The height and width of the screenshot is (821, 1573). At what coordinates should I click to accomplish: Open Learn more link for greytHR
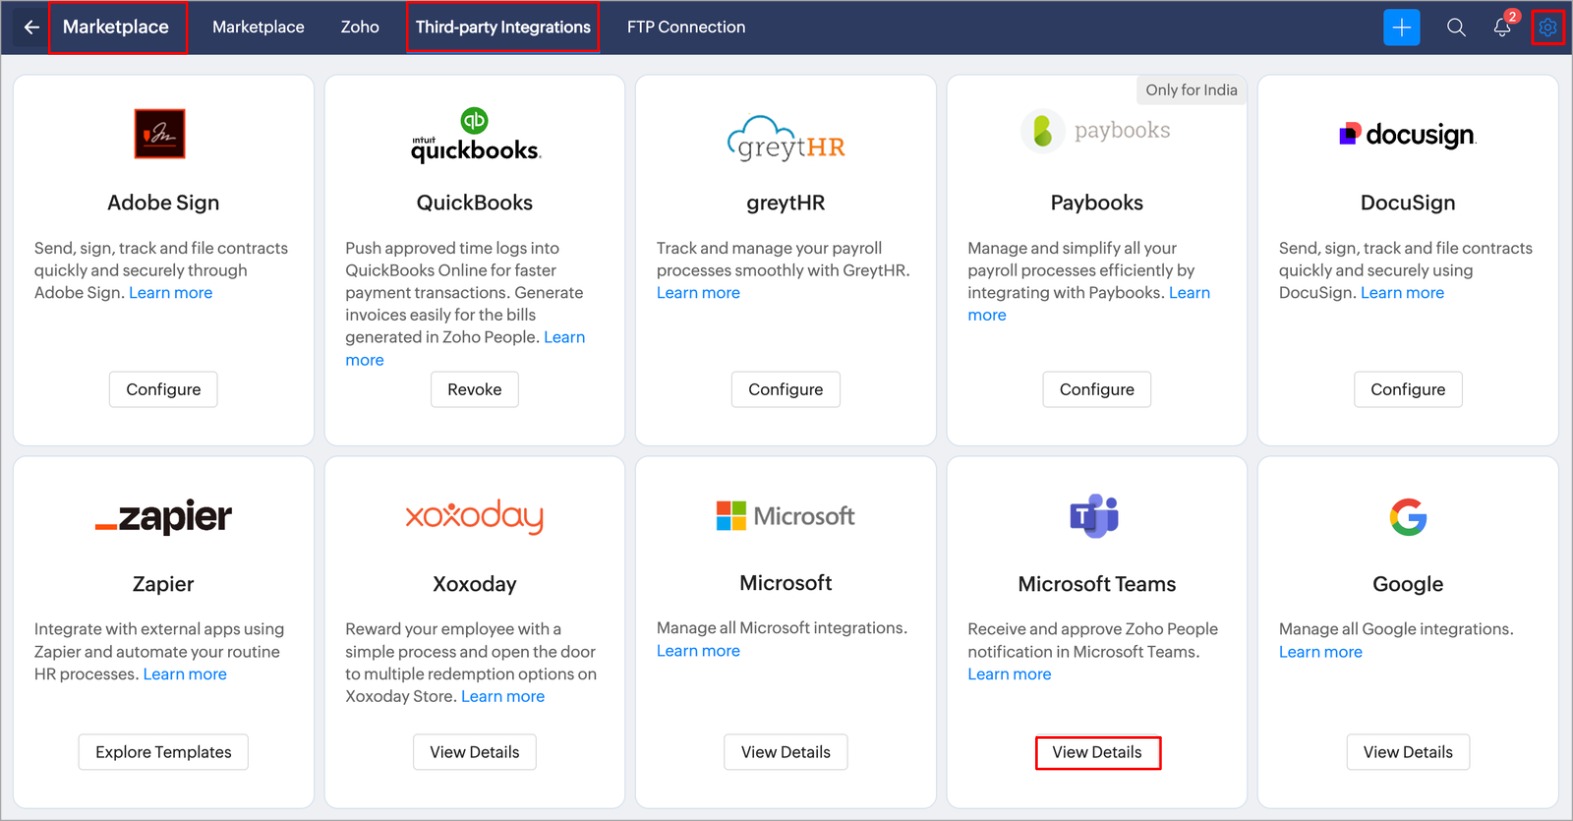pos(698,293)
